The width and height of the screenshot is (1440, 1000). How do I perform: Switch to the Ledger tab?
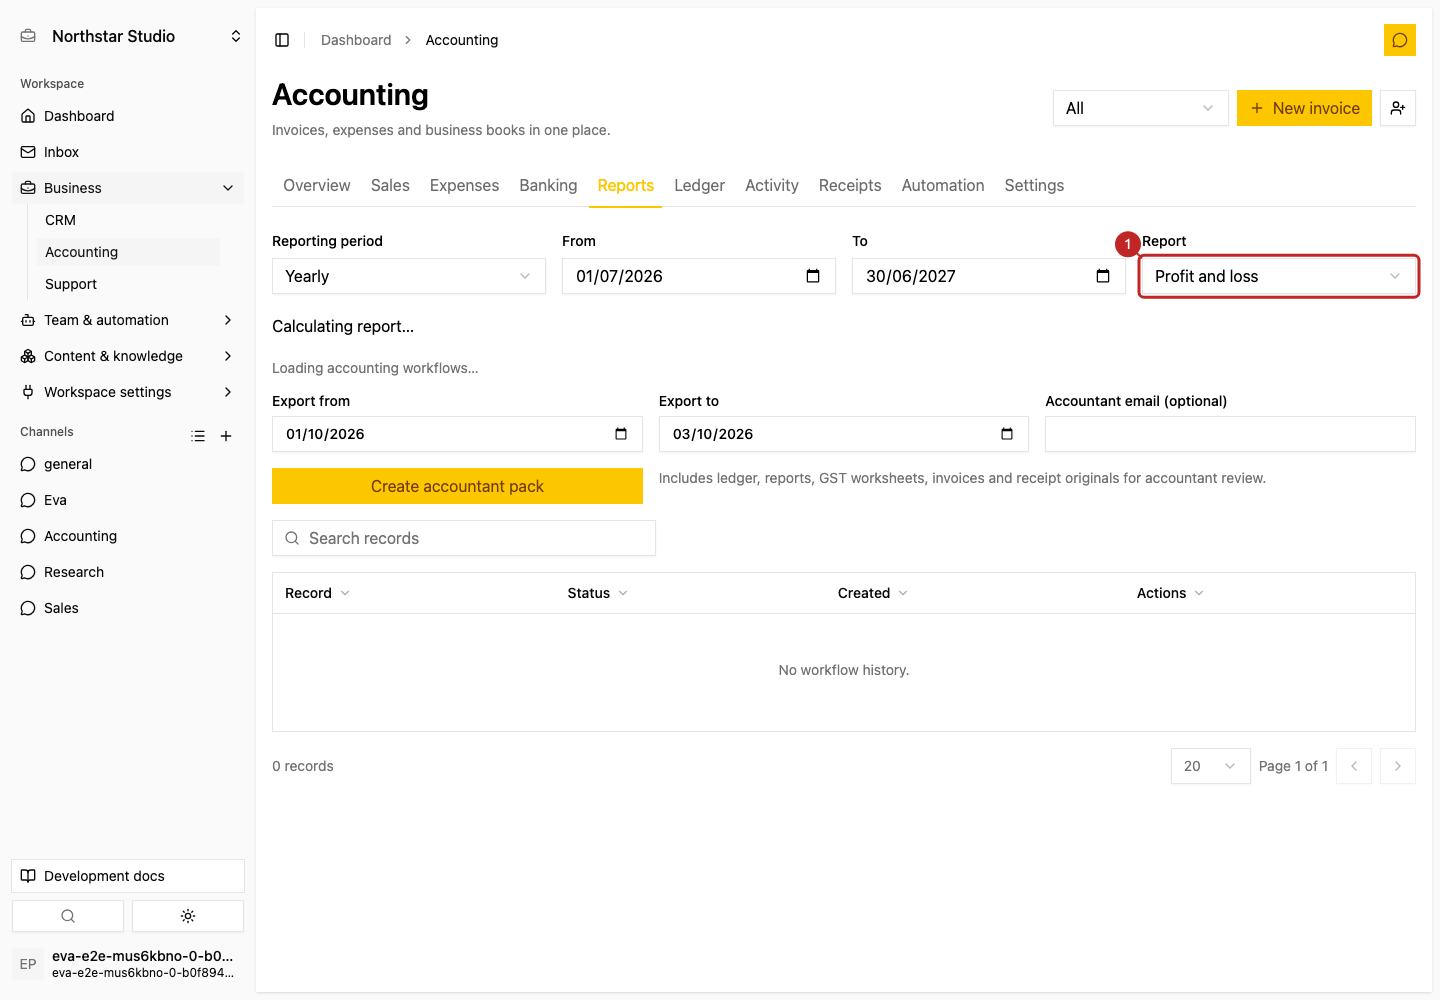click(699, 186)
